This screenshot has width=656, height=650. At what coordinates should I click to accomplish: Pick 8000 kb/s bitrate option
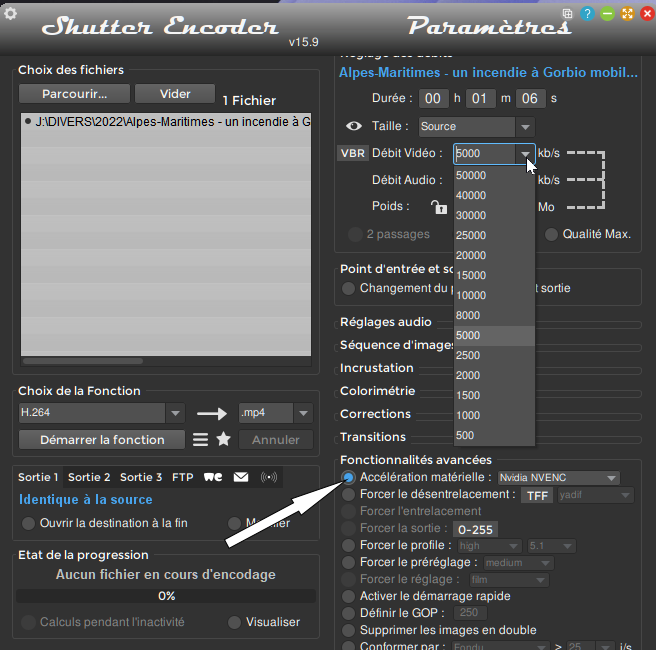point(494,315)
